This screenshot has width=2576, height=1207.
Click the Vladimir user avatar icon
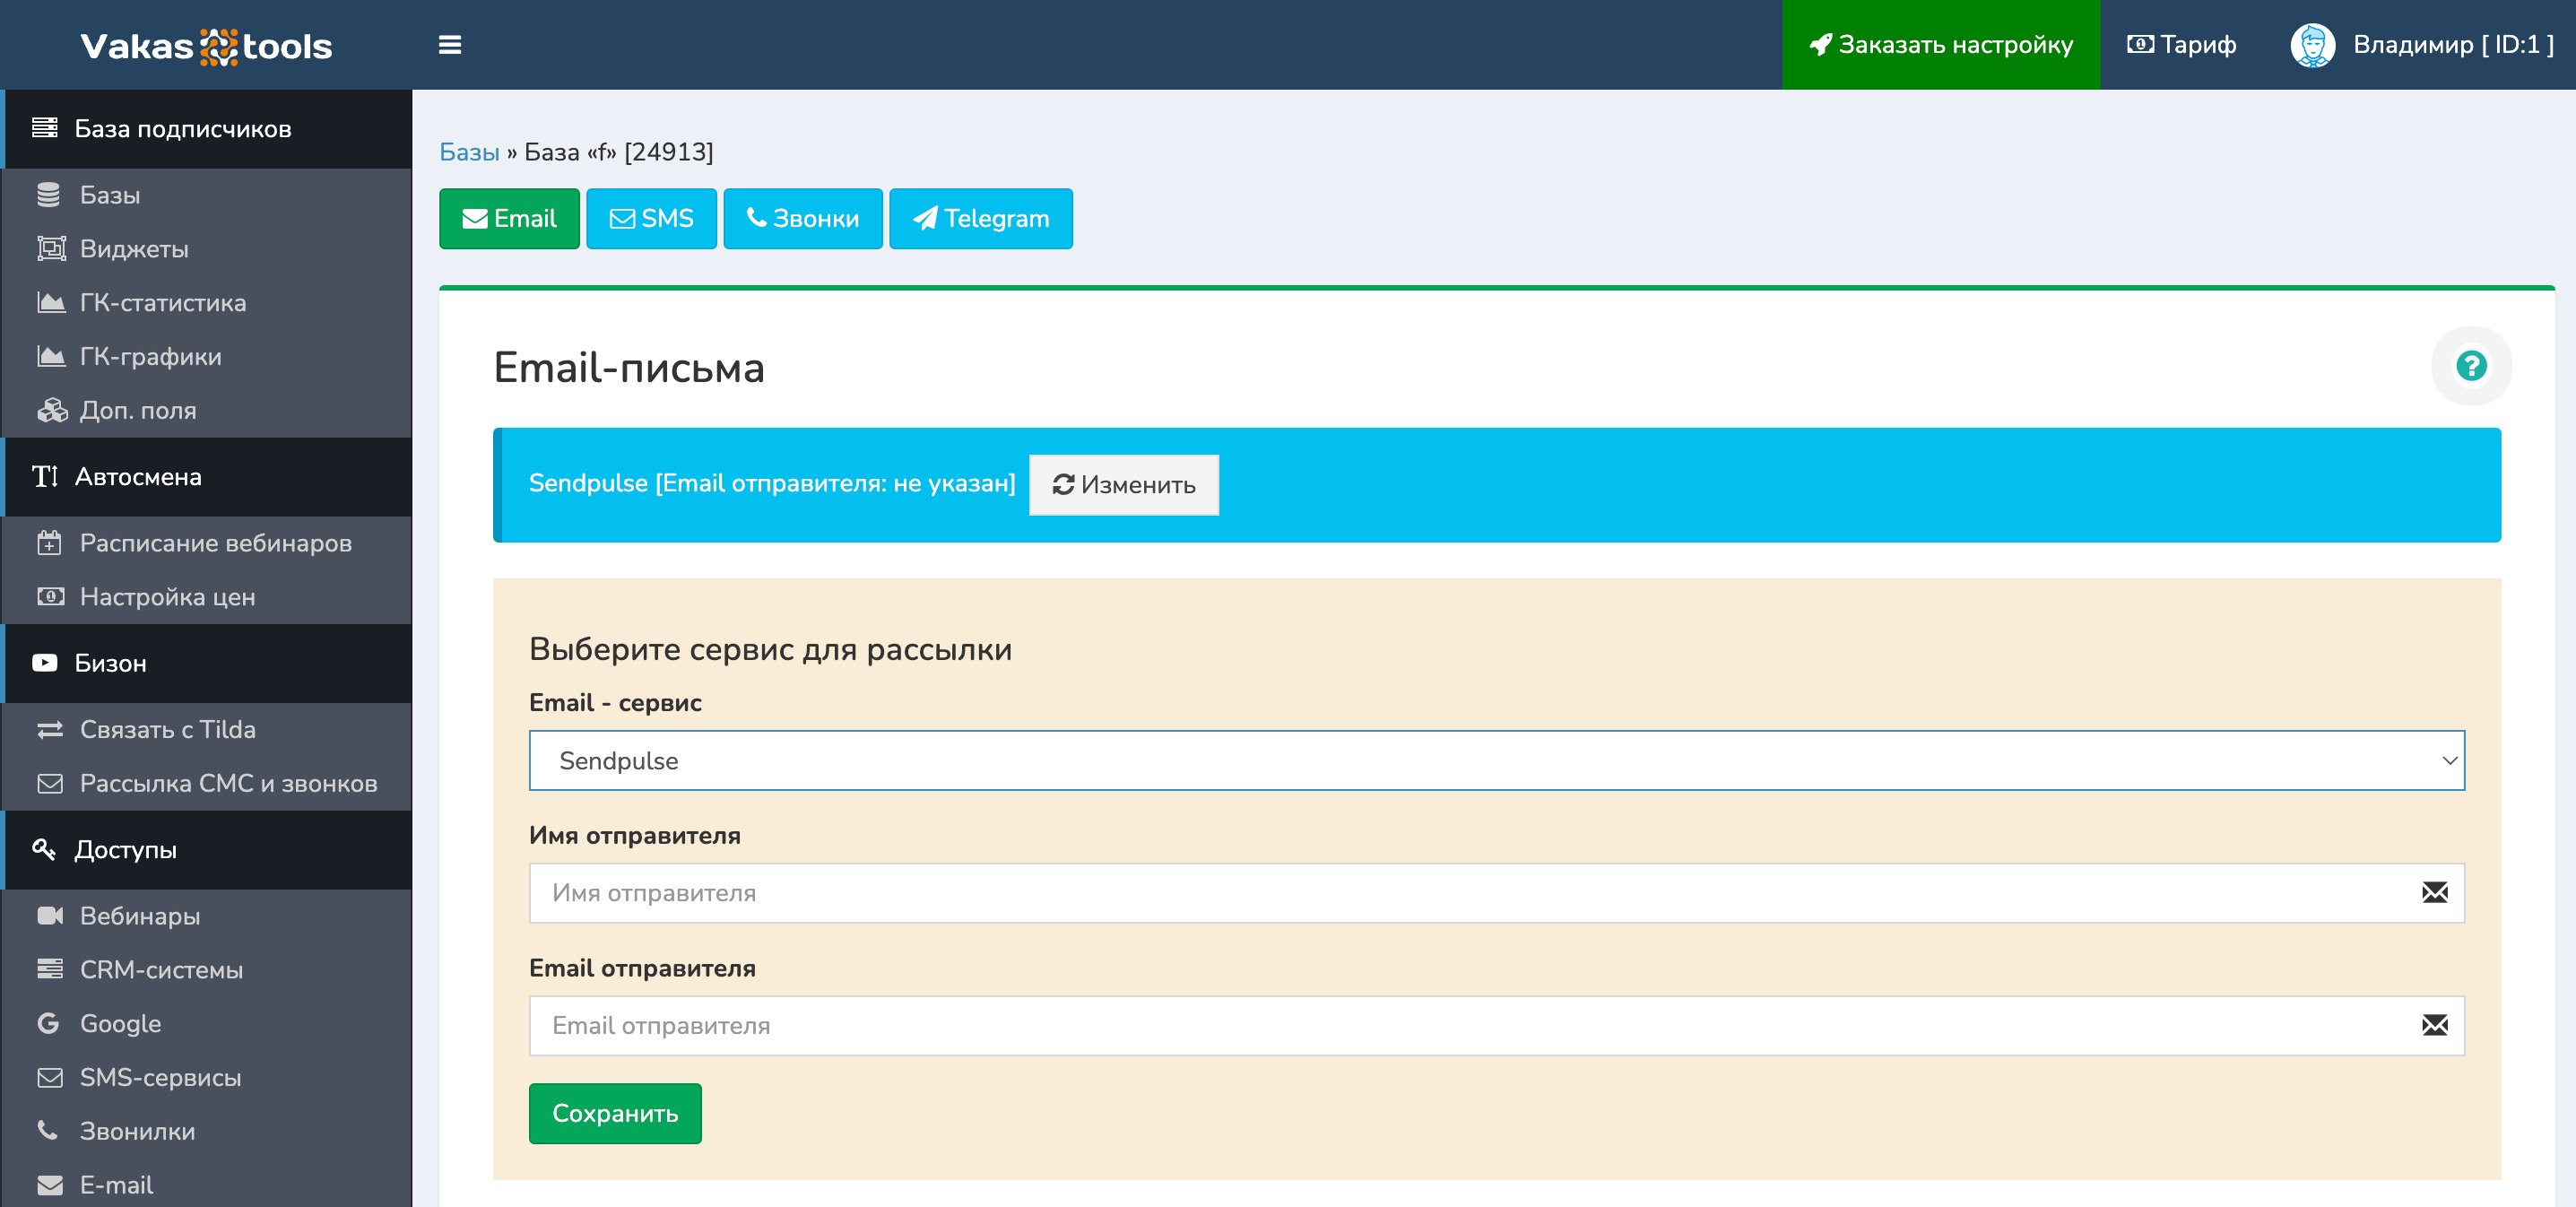point(2312,45)
